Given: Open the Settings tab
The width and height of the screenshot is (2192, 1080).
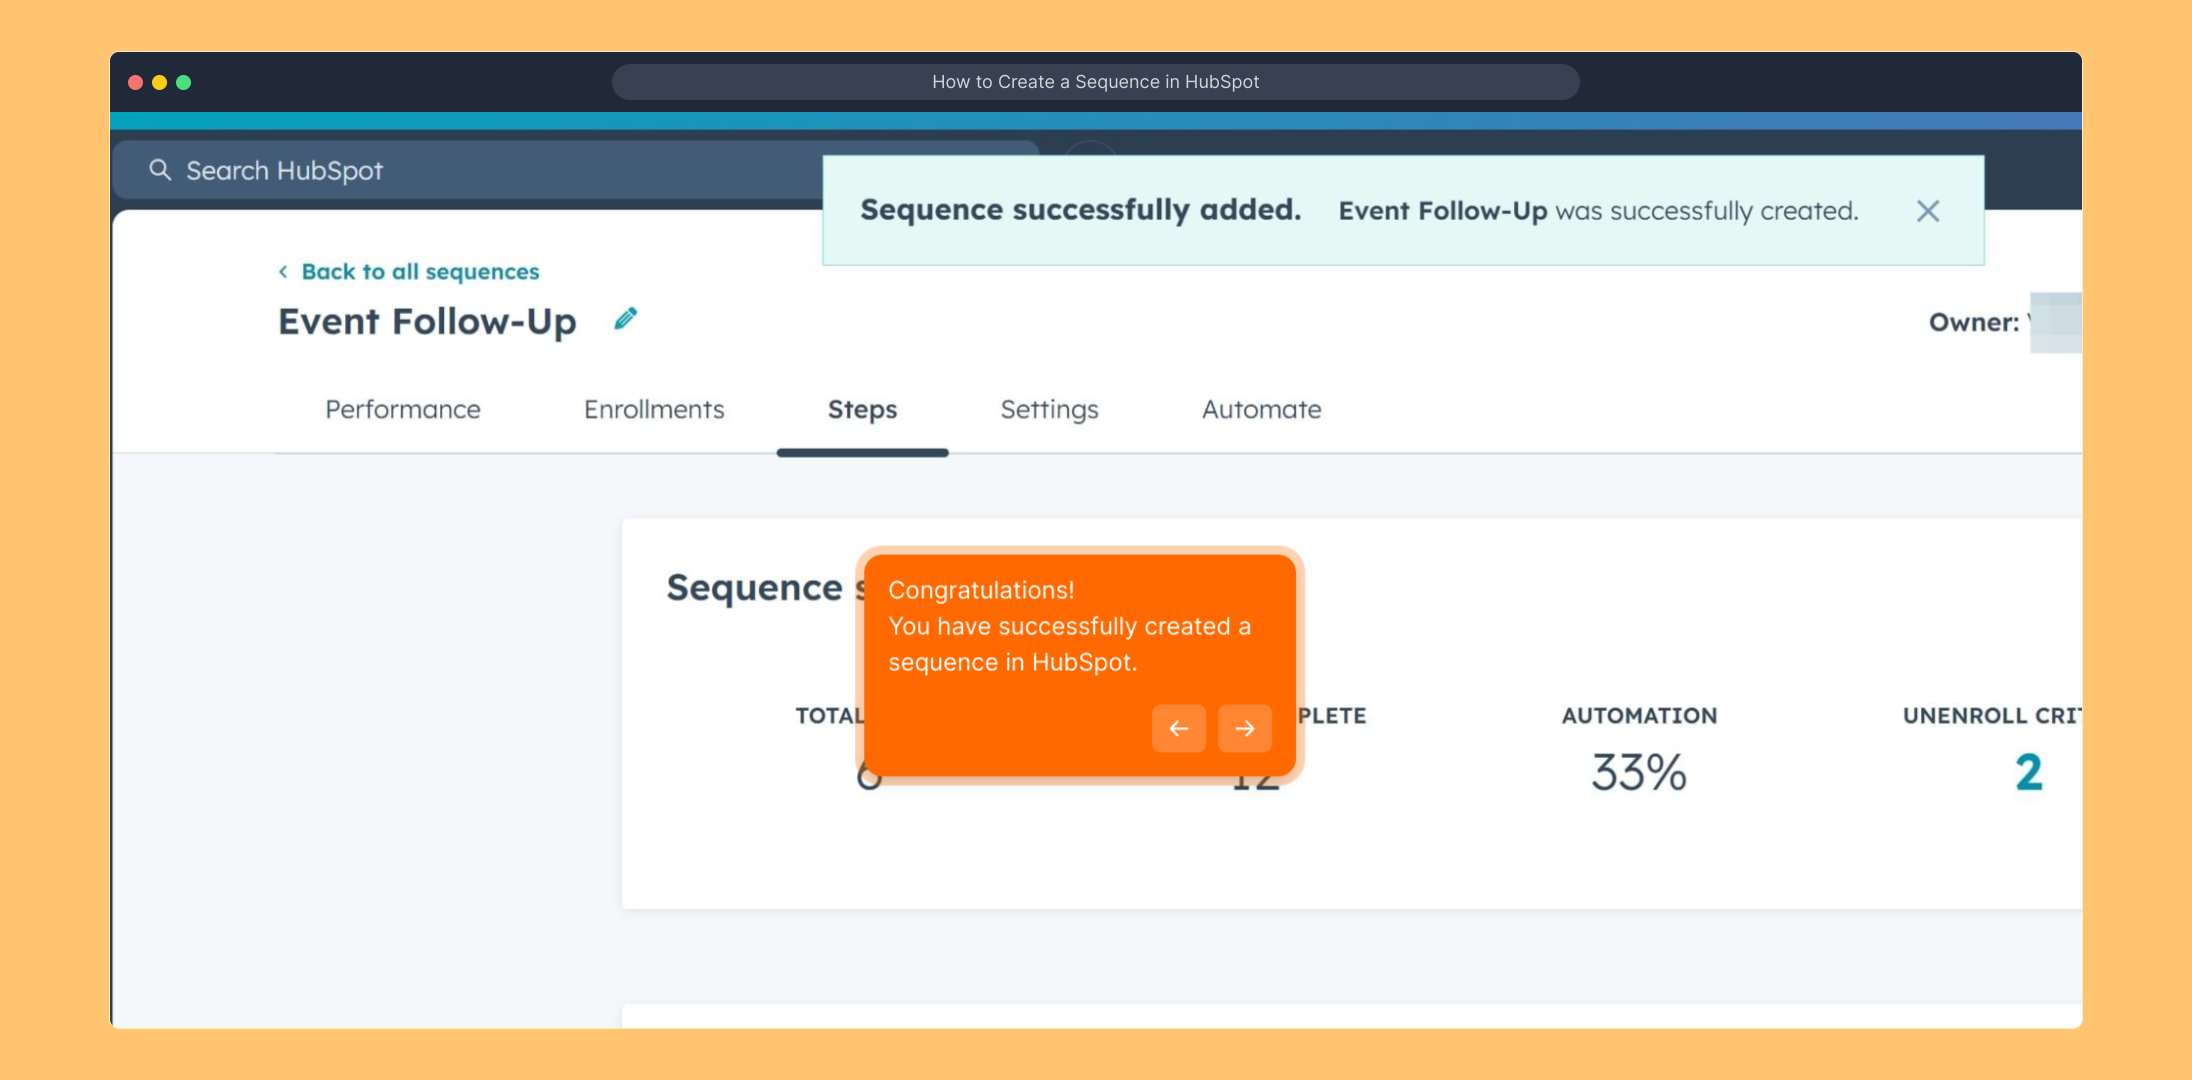Looking at the screenshot, I should [x=1049, y=410].
